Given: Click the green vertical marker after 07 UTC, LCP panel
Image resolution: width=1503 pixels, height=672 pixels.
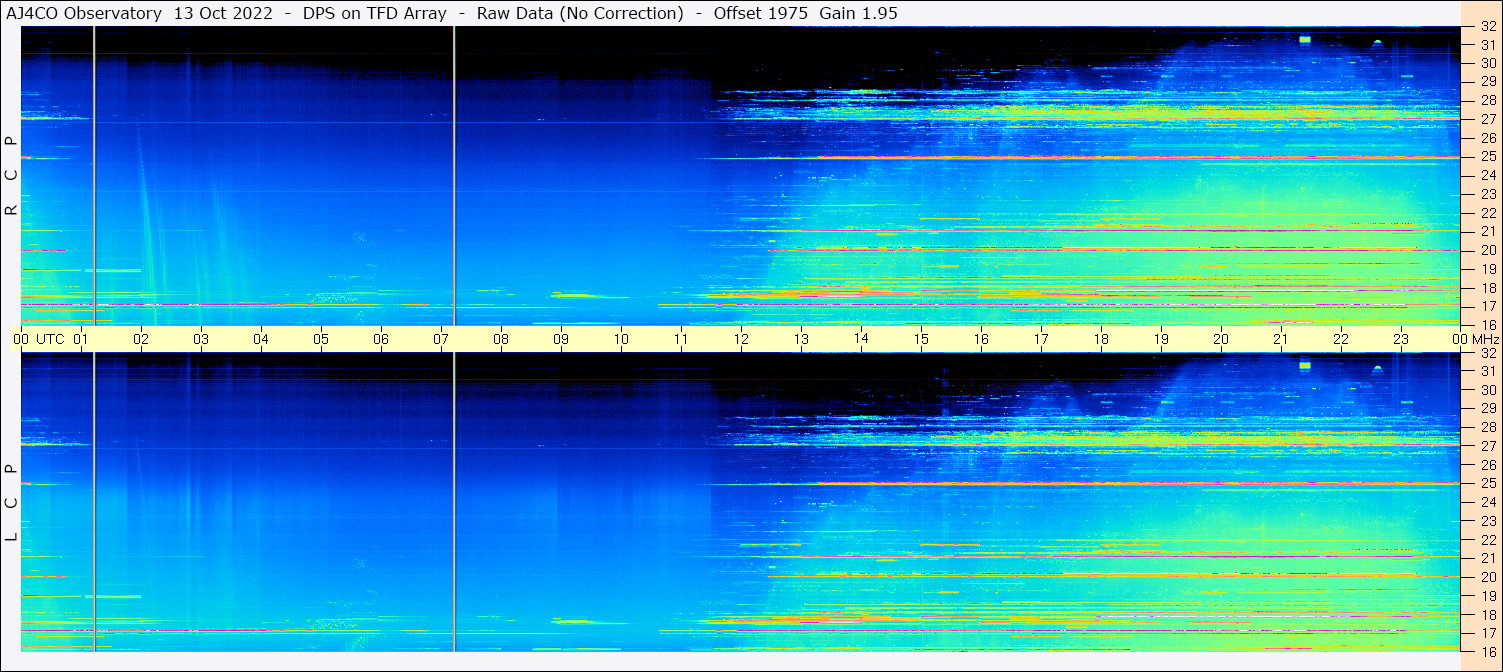Looking at the screenshot, I should [x=454, y=502].
